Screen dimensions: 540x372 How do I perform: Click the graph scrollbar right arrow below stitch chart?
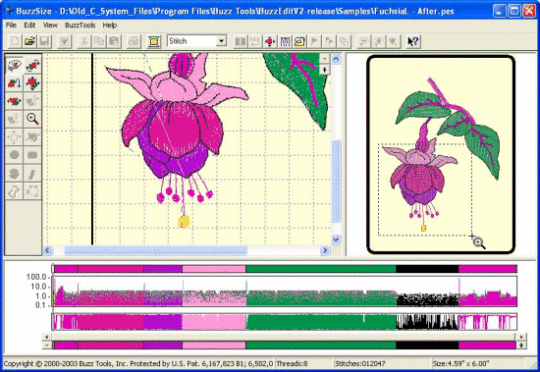[522, 337]
